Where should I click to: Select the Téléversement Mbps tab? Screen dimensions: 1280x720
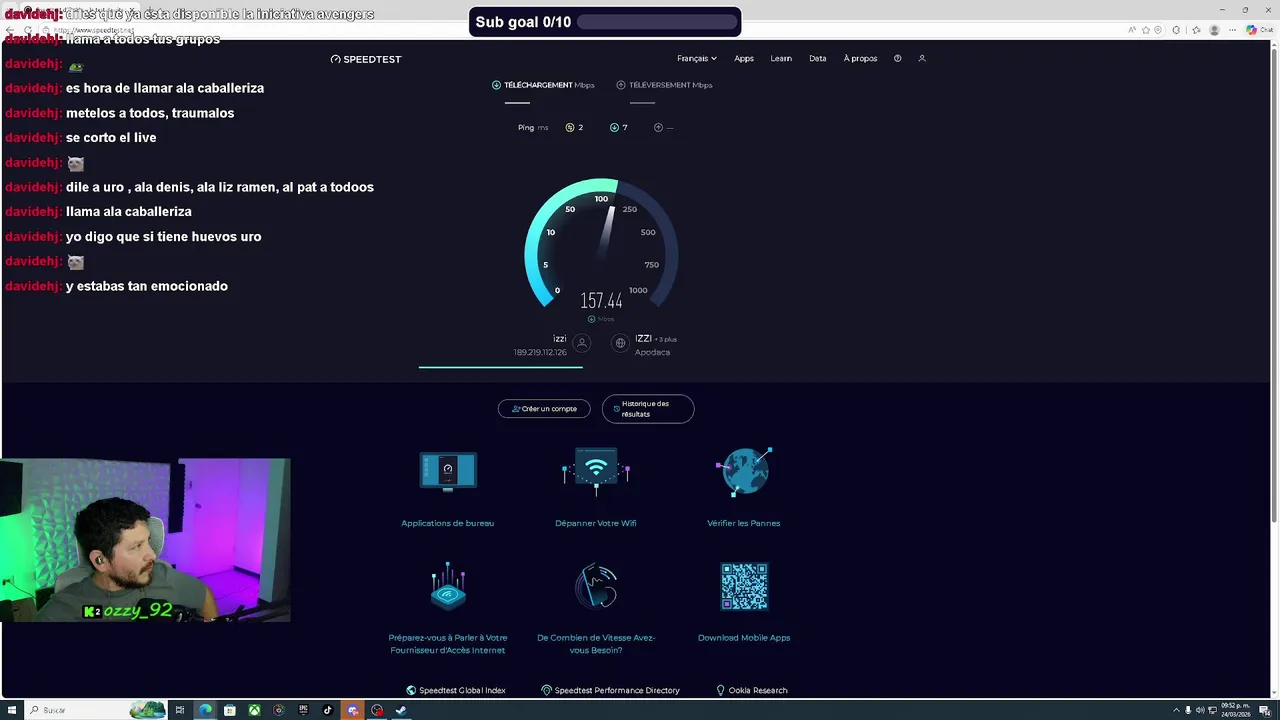(x=664, y=85)
